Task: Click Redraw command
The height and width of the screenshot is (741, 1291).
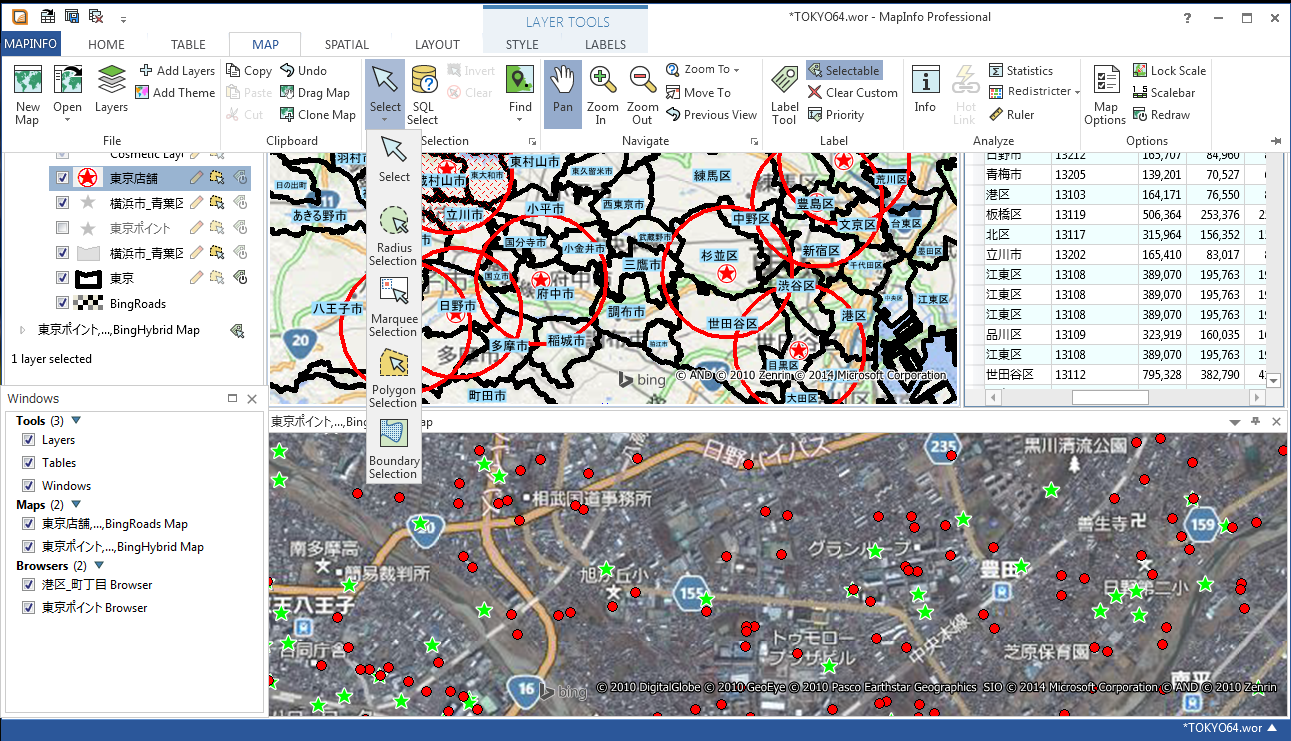Action: point(1162,115)
